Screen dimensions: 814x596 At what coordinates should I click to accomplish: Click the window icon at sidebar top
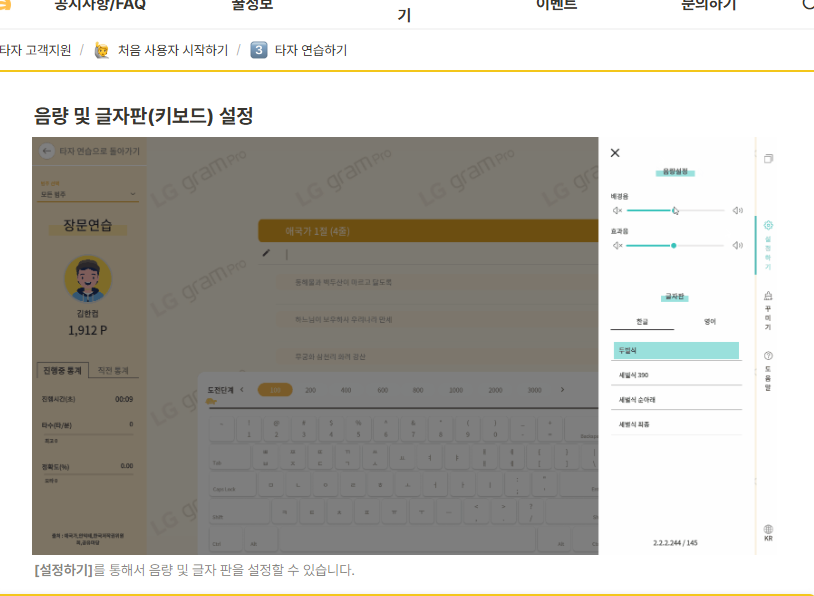[766, 157]
